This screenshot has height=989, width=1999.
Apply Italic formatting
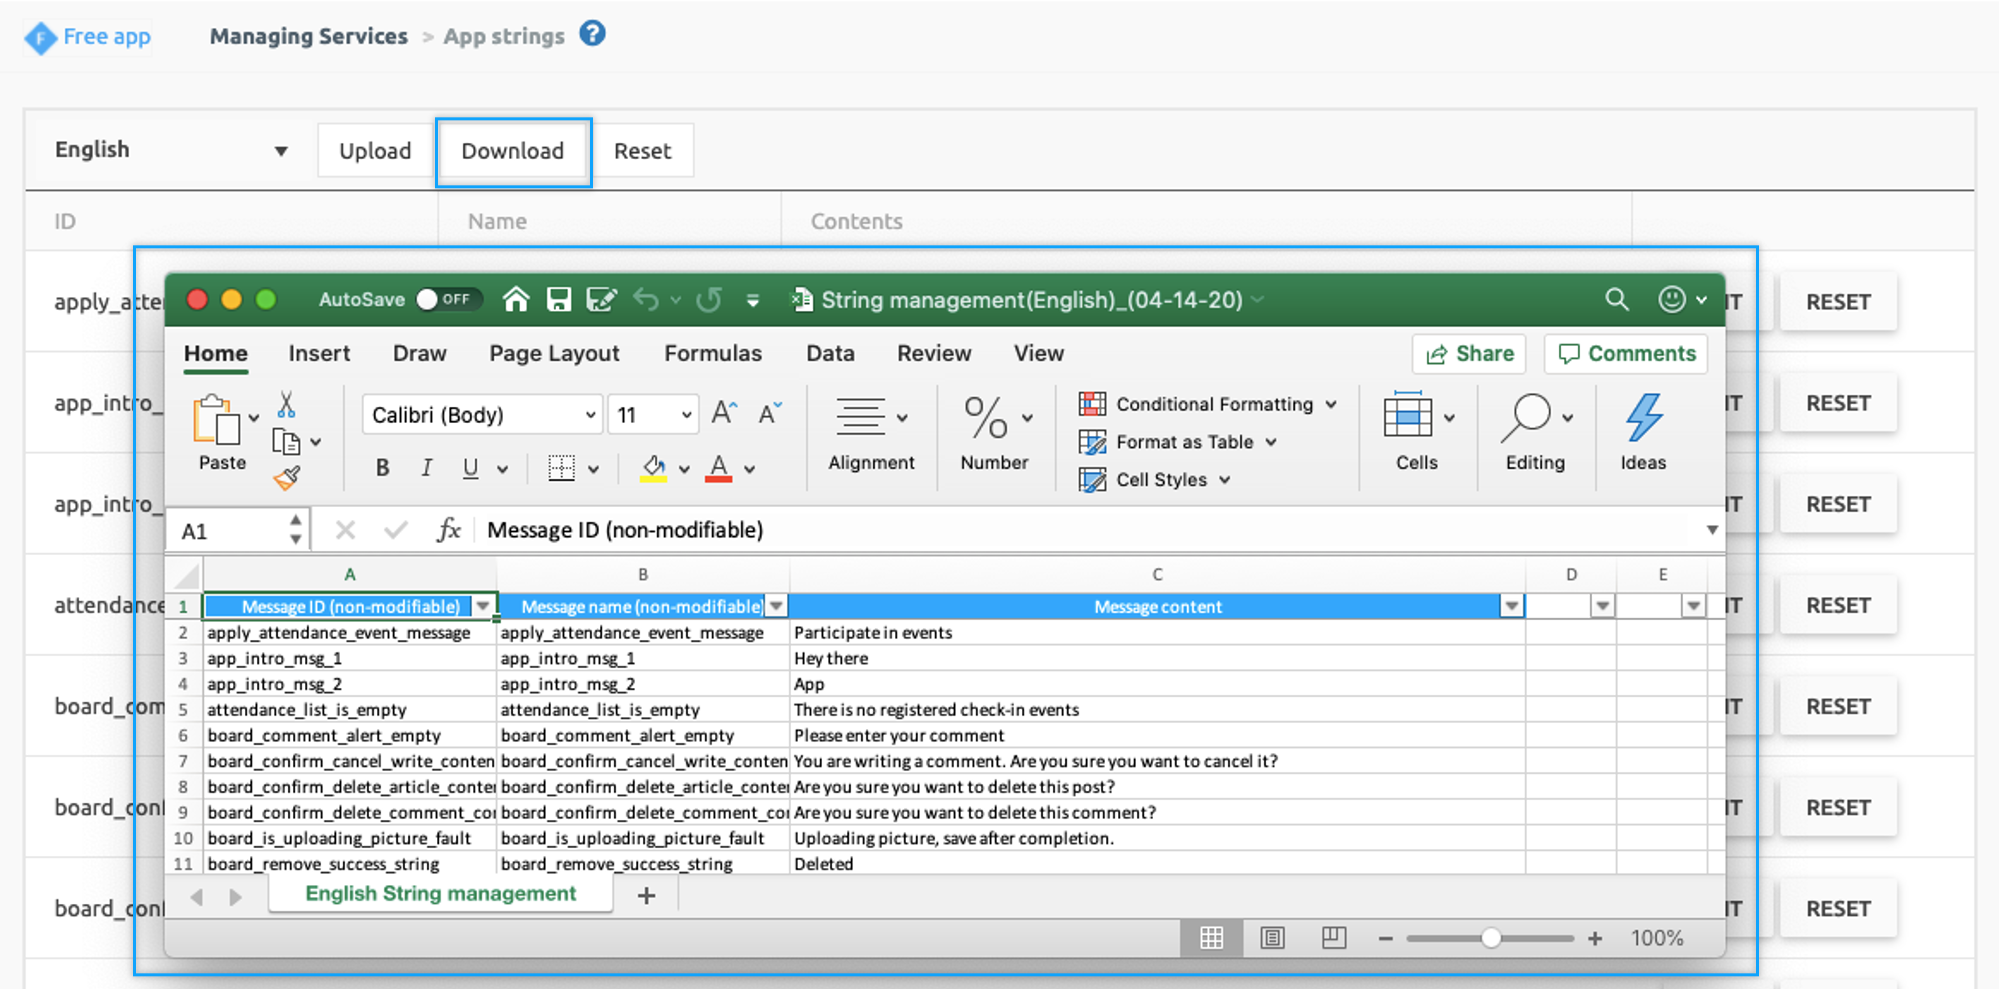(426, 468)
